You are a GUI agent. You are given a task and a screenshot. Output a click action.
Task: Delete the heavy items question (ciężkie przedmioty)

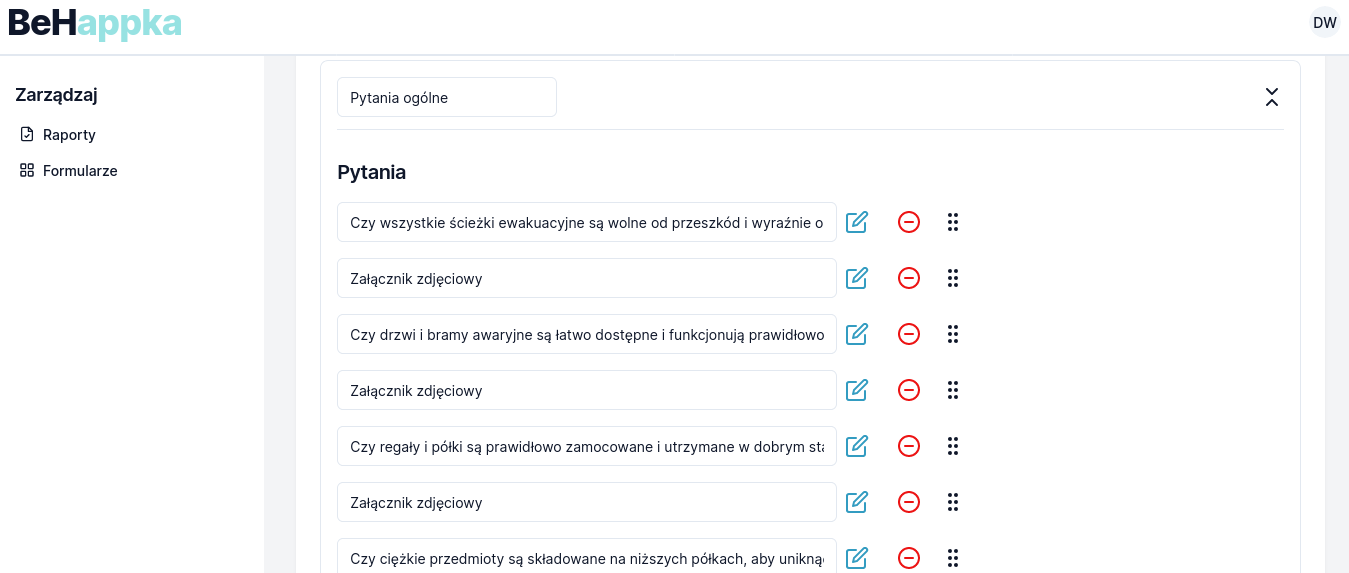pyautogui.click(x=909, y=557)
